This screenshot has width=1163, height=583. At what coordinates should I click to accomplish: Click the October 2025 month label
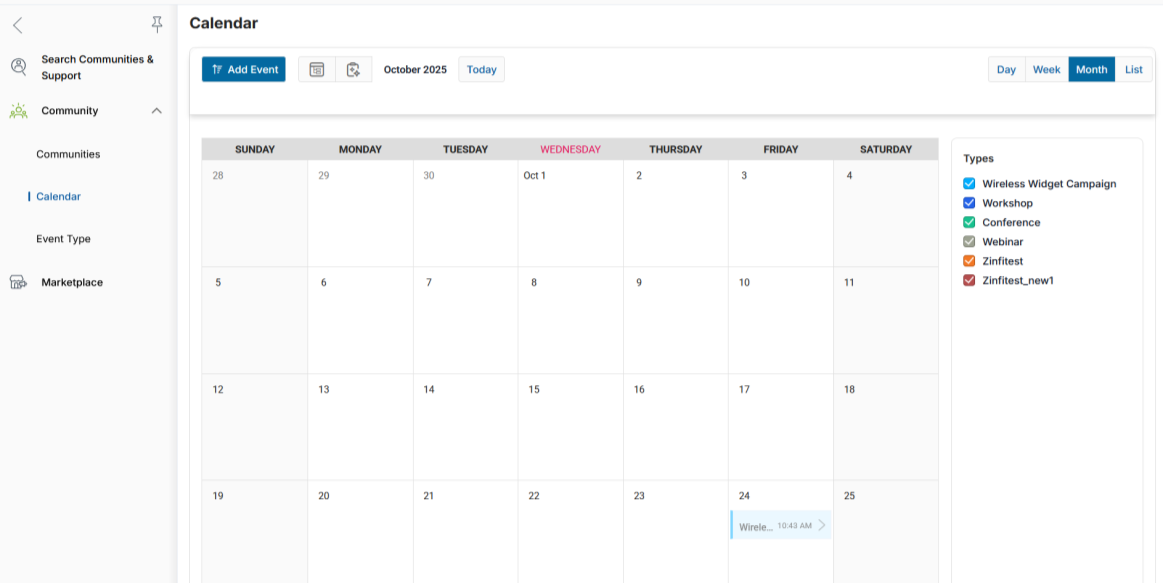[x=415, y=69]
